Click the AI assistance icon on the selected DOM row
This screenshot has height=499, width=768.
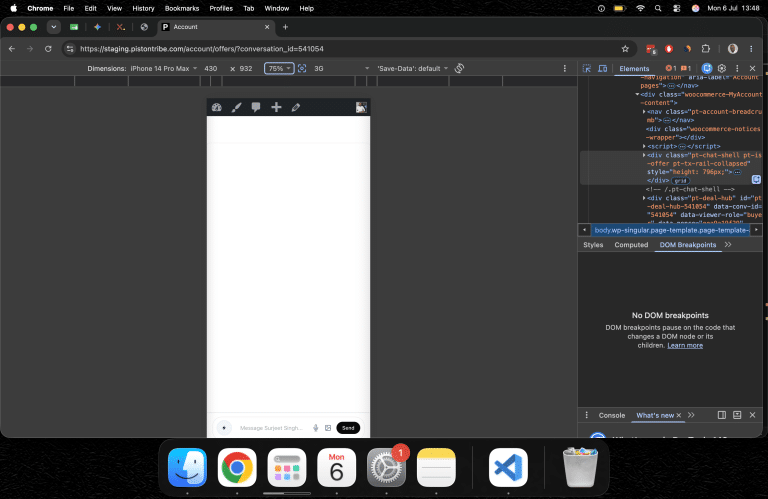tap(756, 180)
